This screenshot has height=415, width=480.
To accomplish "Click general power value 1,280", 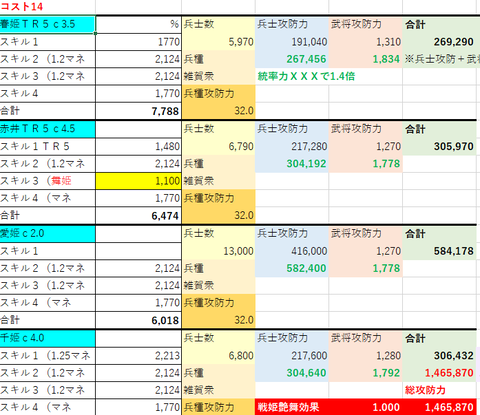I will (366, 356).
